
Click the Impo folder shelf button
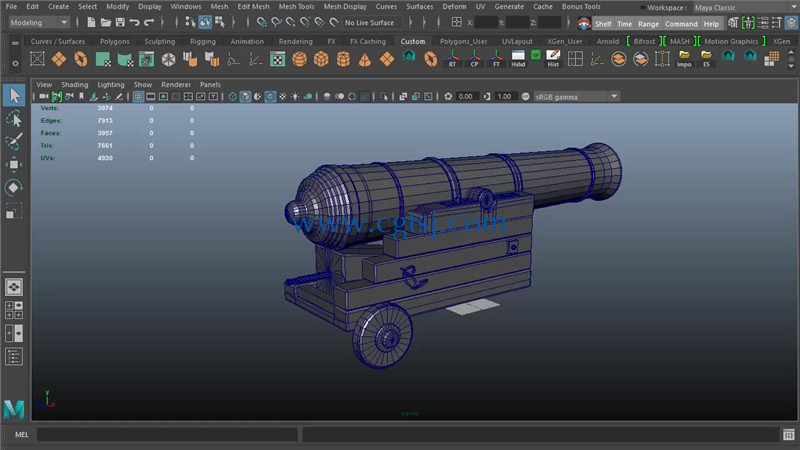[684, 59]
